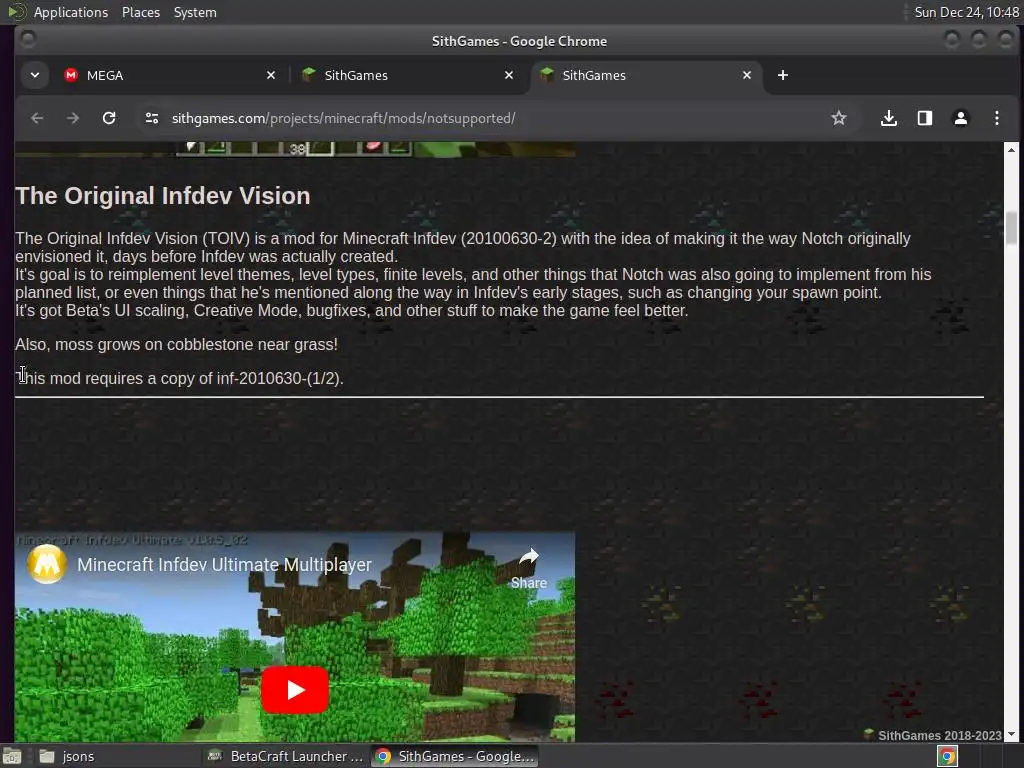Close the active SithGames tab
Screen dimensions: 1024x768
pos(746,75)
